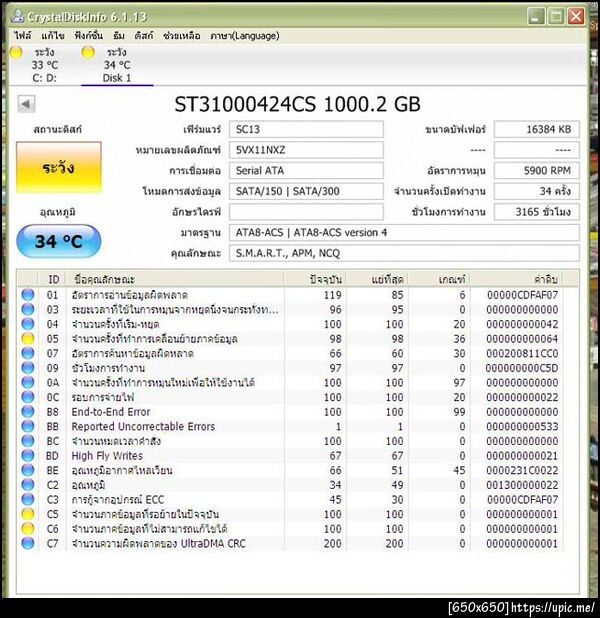Select the C: D: disk at 33 °C
Screen dimensions: 600x618
[45, 65]
